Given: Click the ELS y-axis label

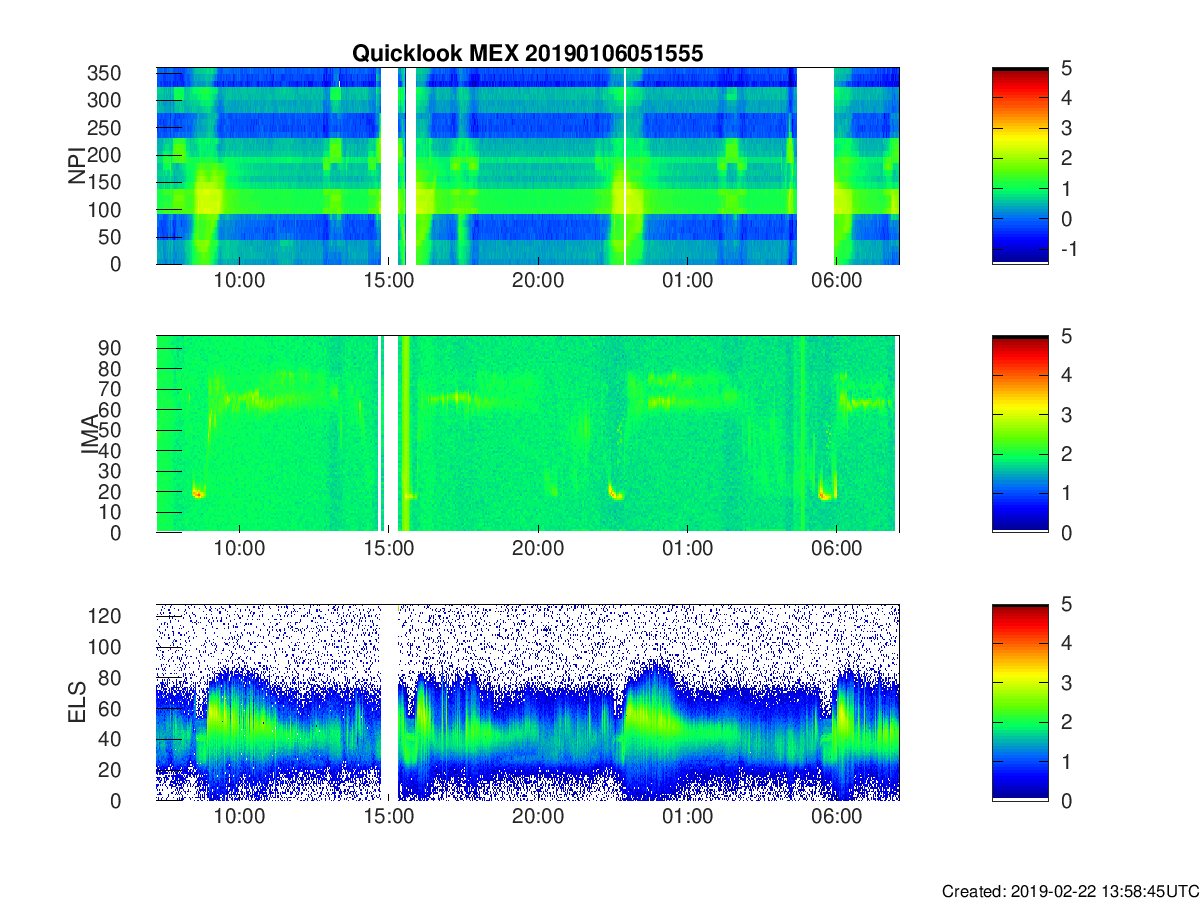Looking at the screenshot, I should pos(76,702).
